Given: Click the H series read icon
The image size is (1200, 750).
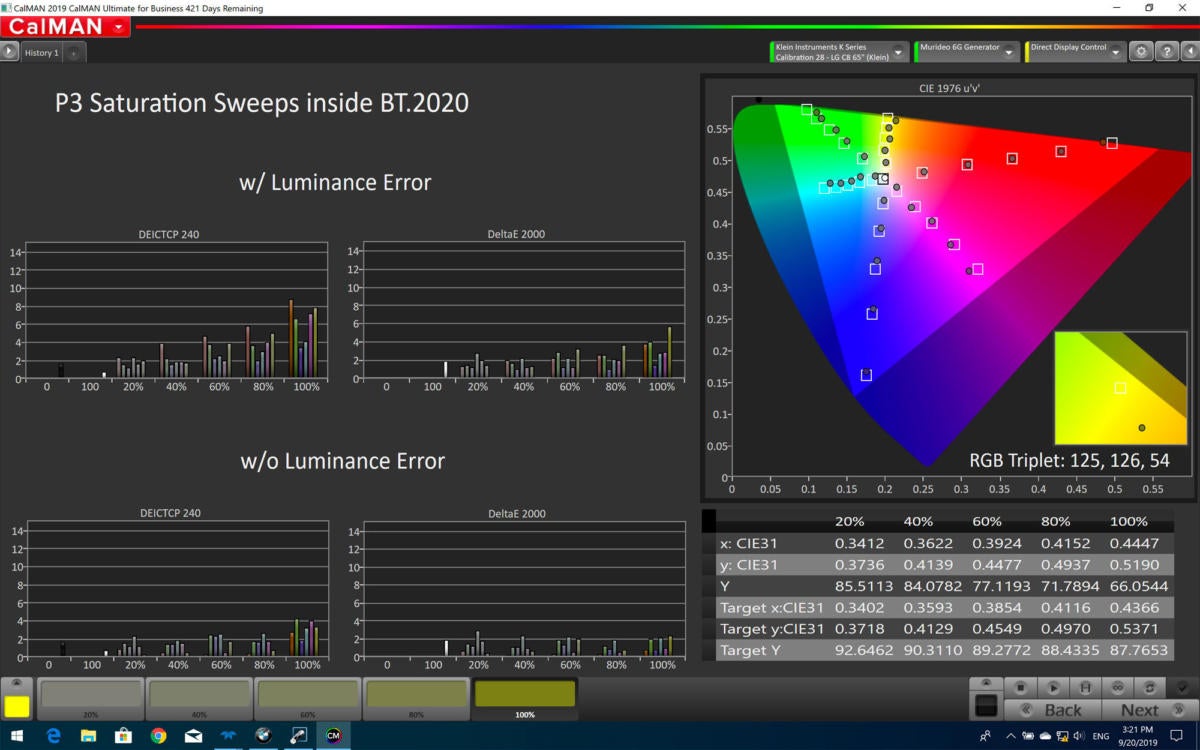Looking at the screenshot, I should point(1086,688).
